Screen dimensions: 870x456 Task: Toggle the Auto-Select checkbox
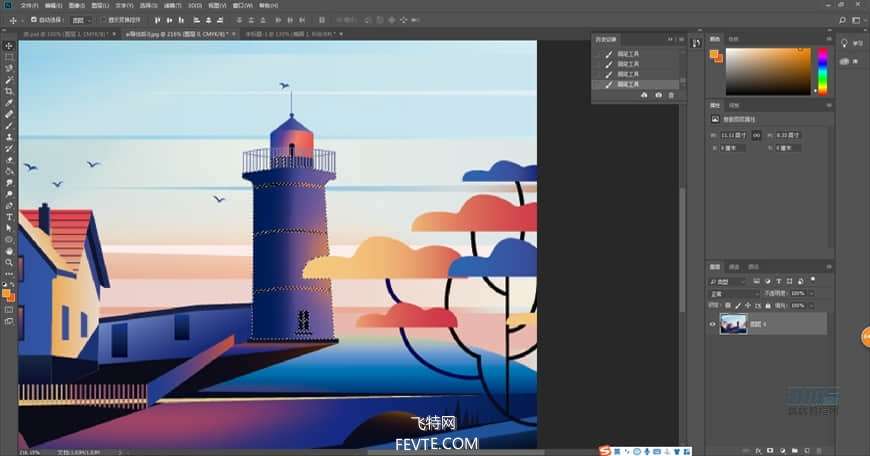(x=34, y=20)
